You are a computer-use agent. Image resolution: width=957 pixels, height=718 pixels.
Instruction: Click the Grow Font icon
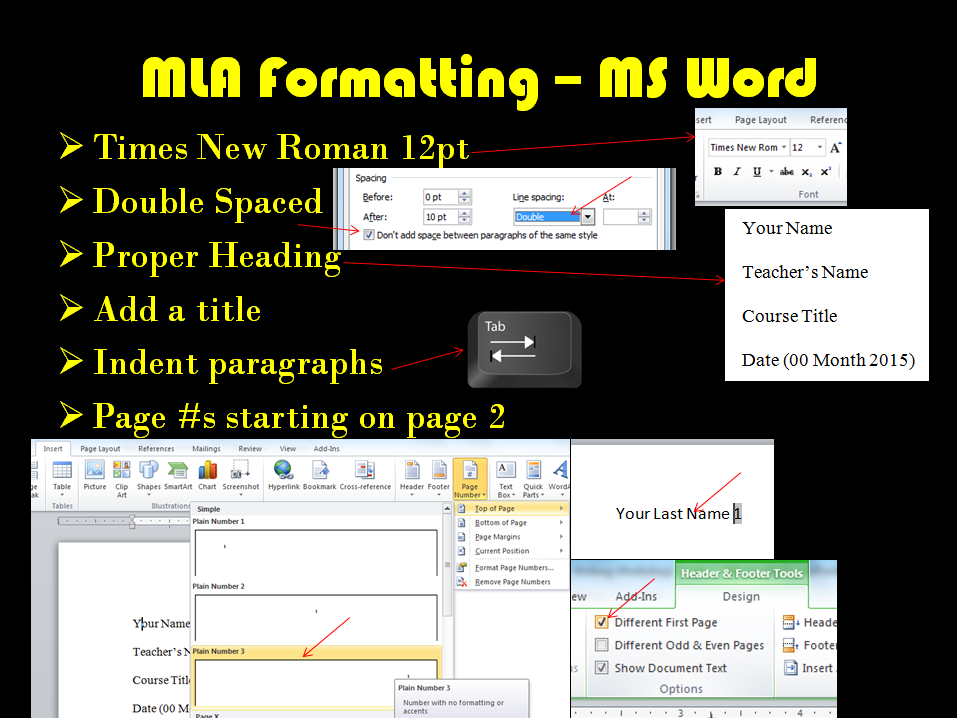point(836,147)
